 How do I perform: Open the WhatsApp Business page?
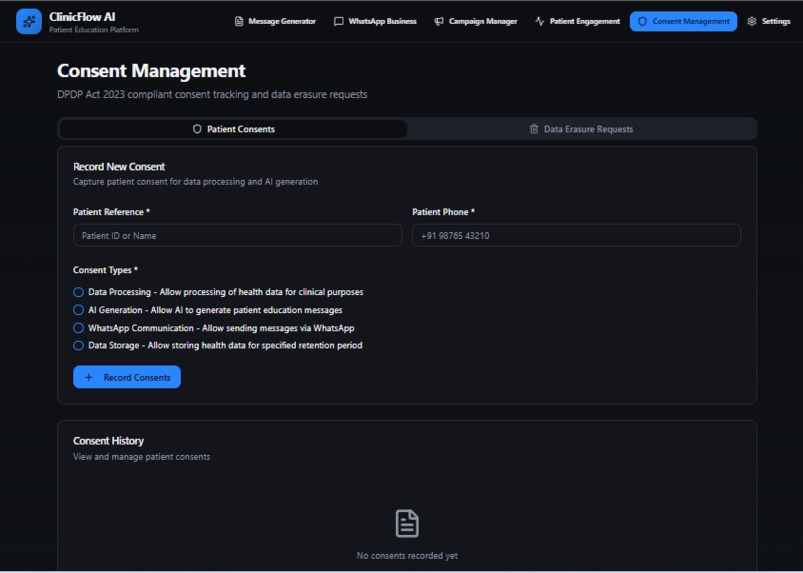(x=375, y=22)
